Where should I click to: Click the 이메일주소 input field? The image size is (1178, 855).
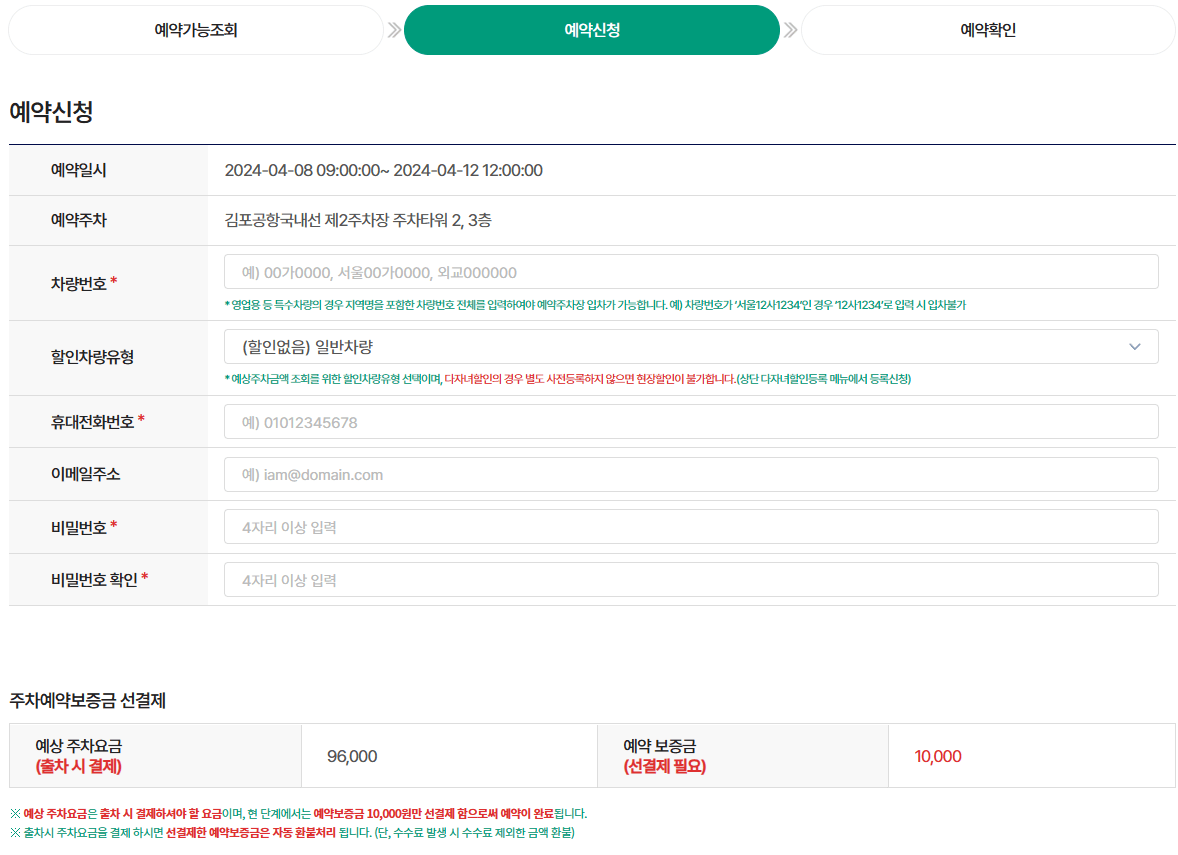[x=691, y=475]
